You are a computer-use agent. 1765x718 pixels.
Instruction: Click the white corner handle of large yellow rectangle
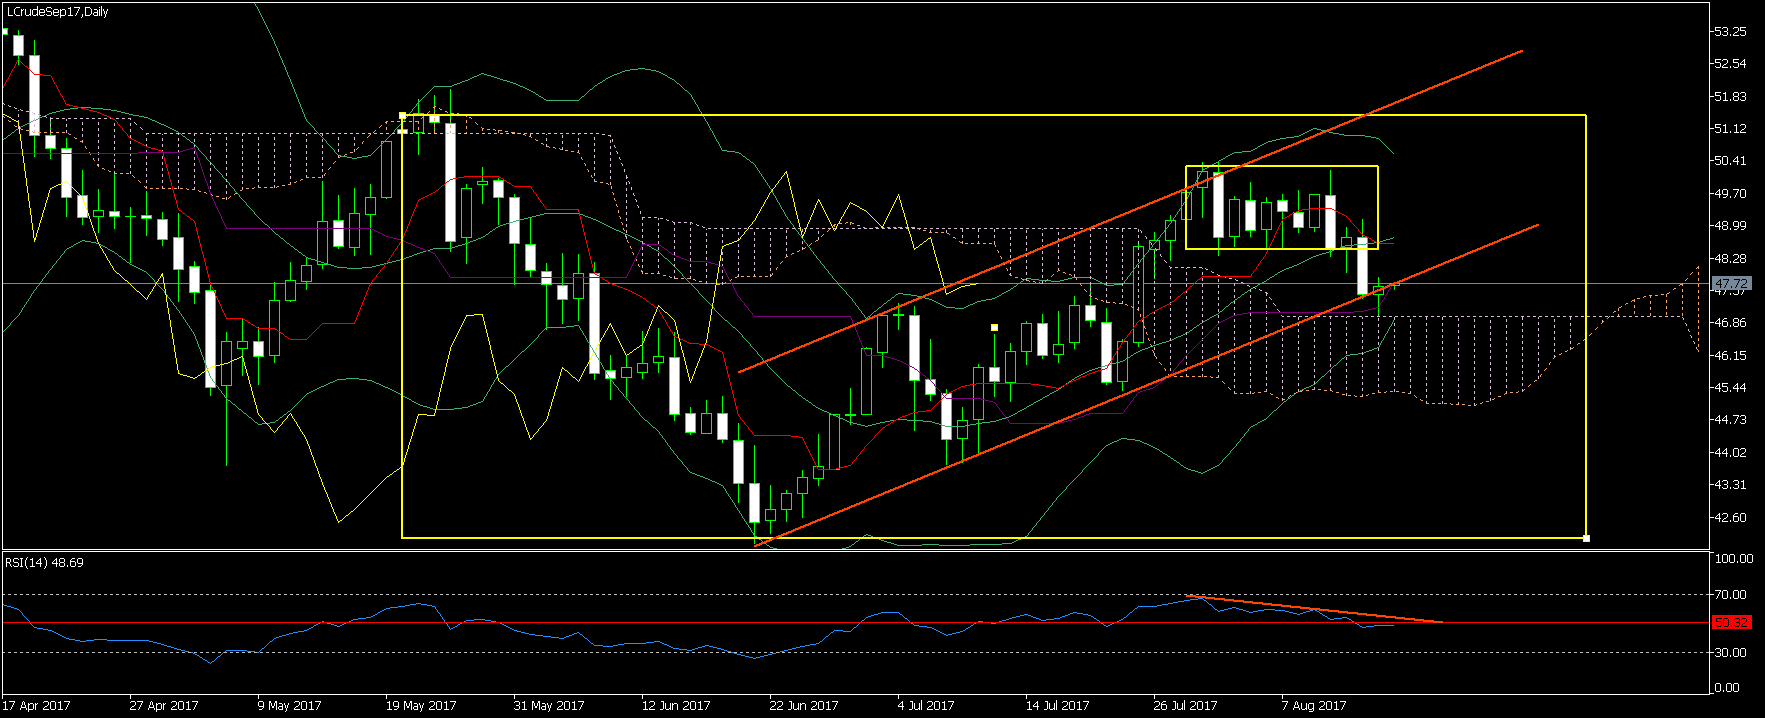1587,539
